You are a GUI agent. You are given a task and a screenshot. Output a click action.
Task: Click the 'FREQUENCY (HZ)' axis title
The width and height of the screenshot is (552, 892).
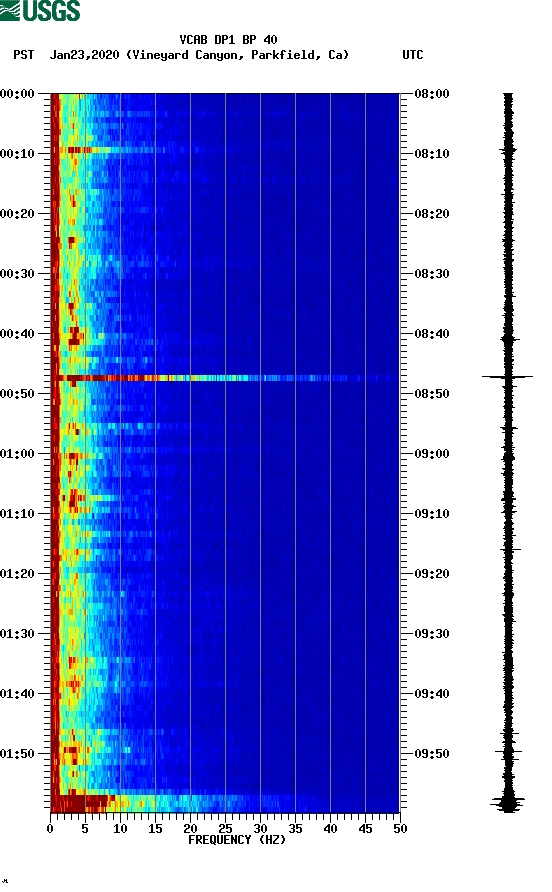coord(237,840)
